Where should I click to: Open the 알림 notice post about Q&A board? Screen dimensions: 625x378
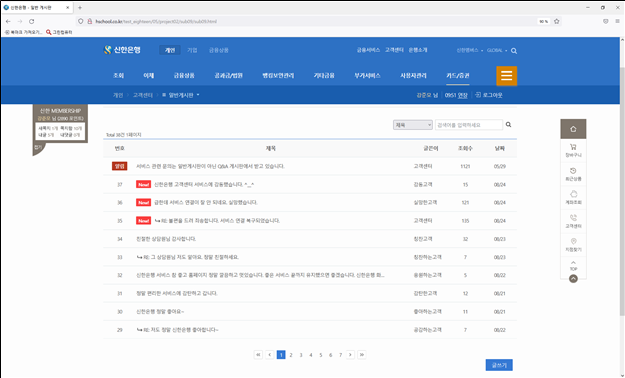pyautogui.click(x=210, y=166)
